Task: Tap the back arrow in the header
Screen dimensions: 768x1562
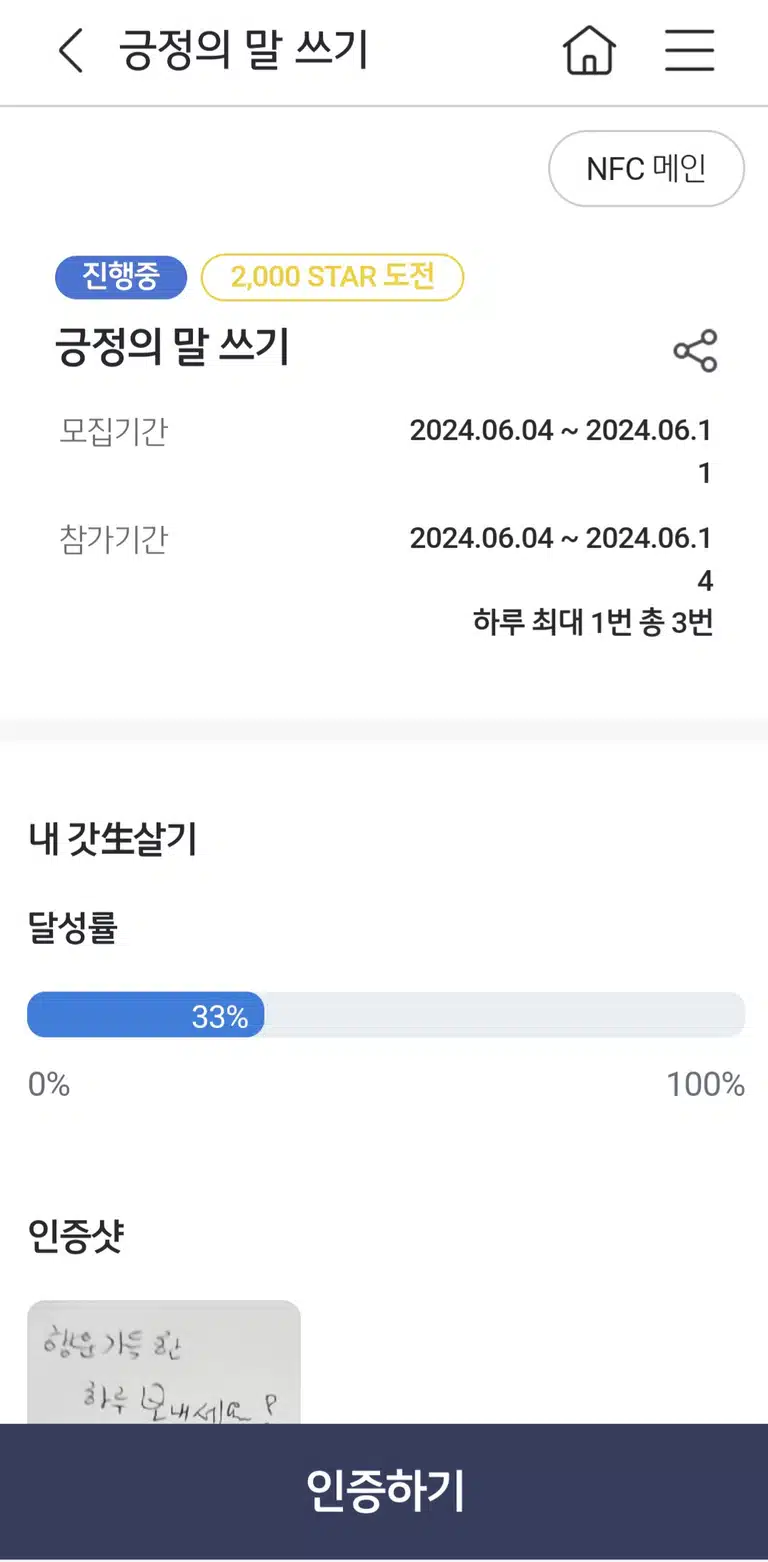Action: (71, 50)
